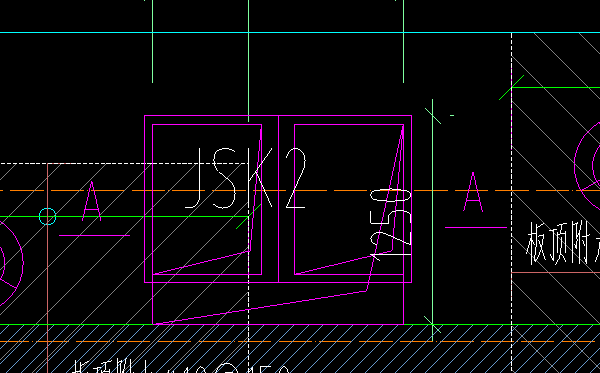
Task: Select the green tick mark below-left of K
Action: 248,217
